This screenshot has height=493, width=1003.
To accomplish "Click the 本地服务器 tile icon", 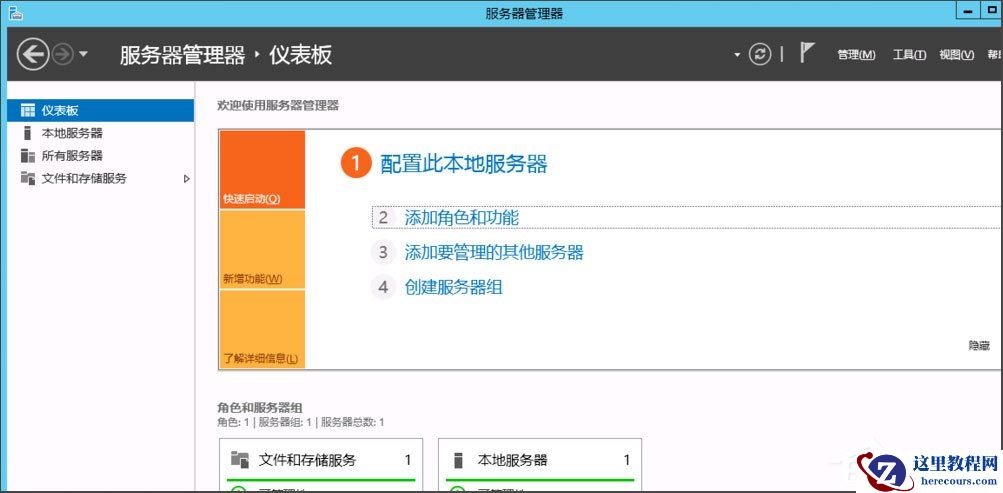I will tap(458, 460).
